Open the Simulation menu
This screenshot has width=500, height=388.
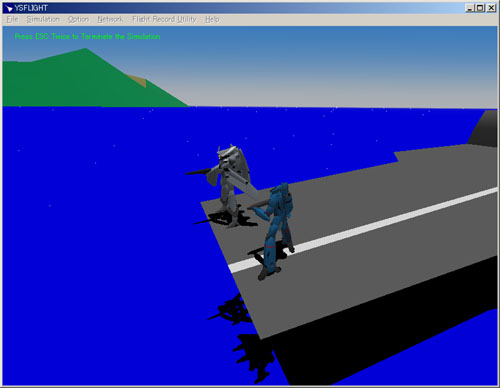tap(43, 19)
